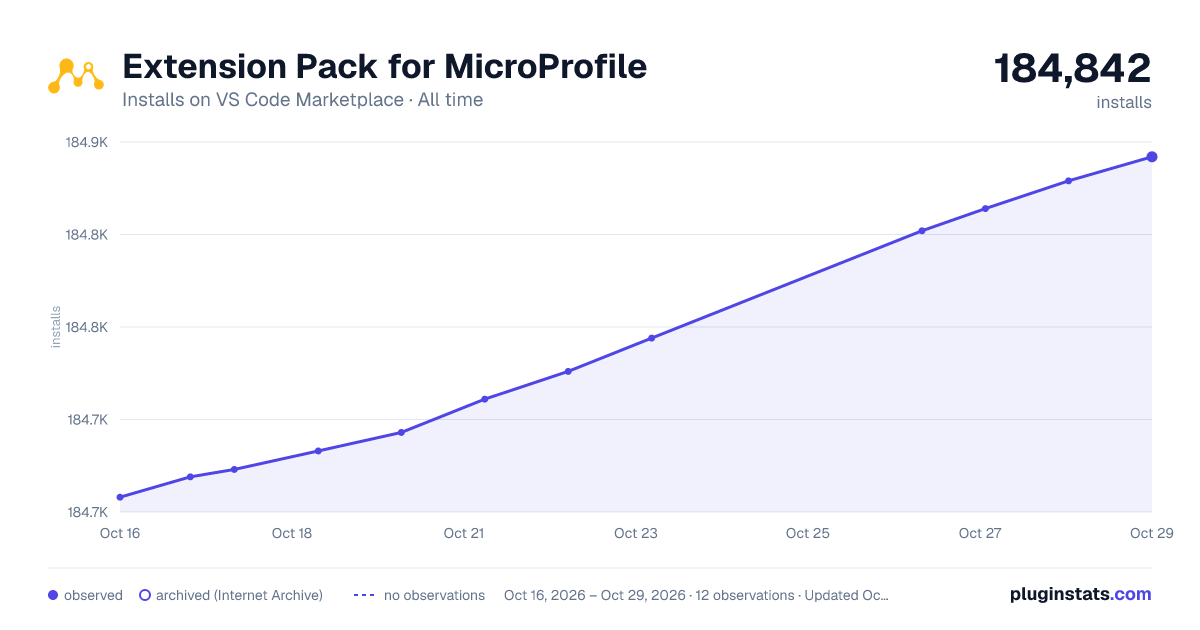This screenshot has width=1200, height=630.
Task: Click the 'observed' legend marker
Action: (53, 595)
